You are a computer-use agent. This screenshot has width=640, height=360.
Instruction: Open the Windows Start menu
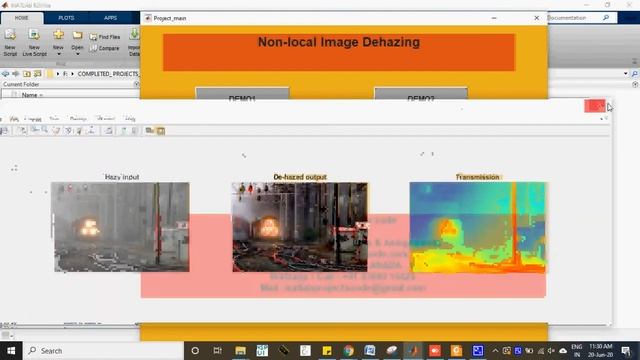point(11,351)
